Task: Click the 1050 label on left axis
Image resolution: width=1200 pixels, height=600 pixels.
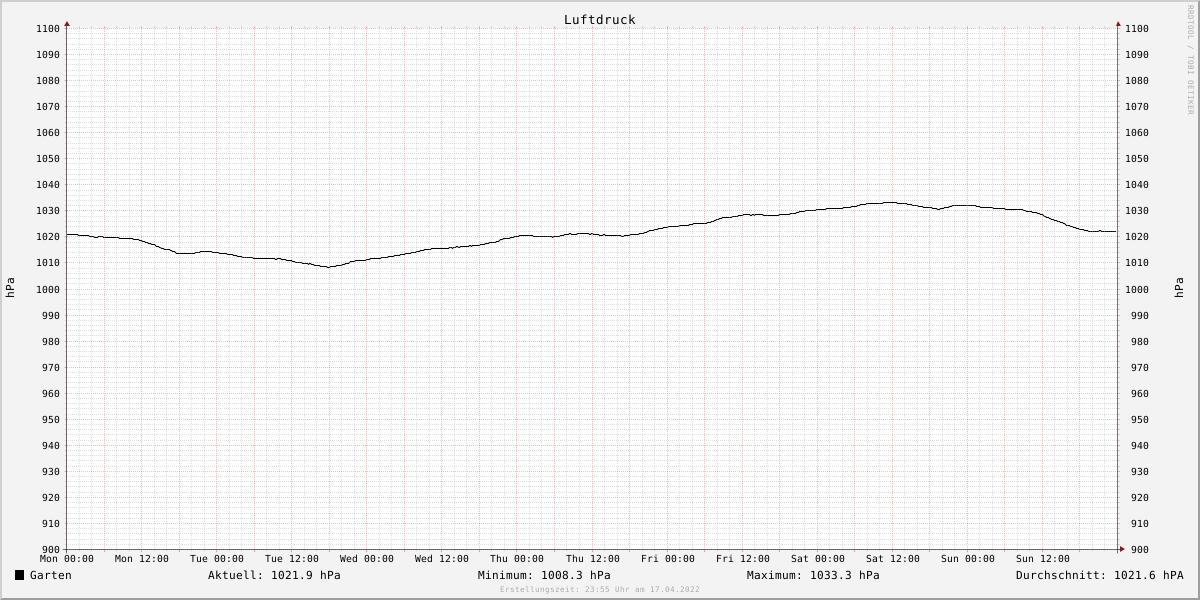Action: (48, 159)
